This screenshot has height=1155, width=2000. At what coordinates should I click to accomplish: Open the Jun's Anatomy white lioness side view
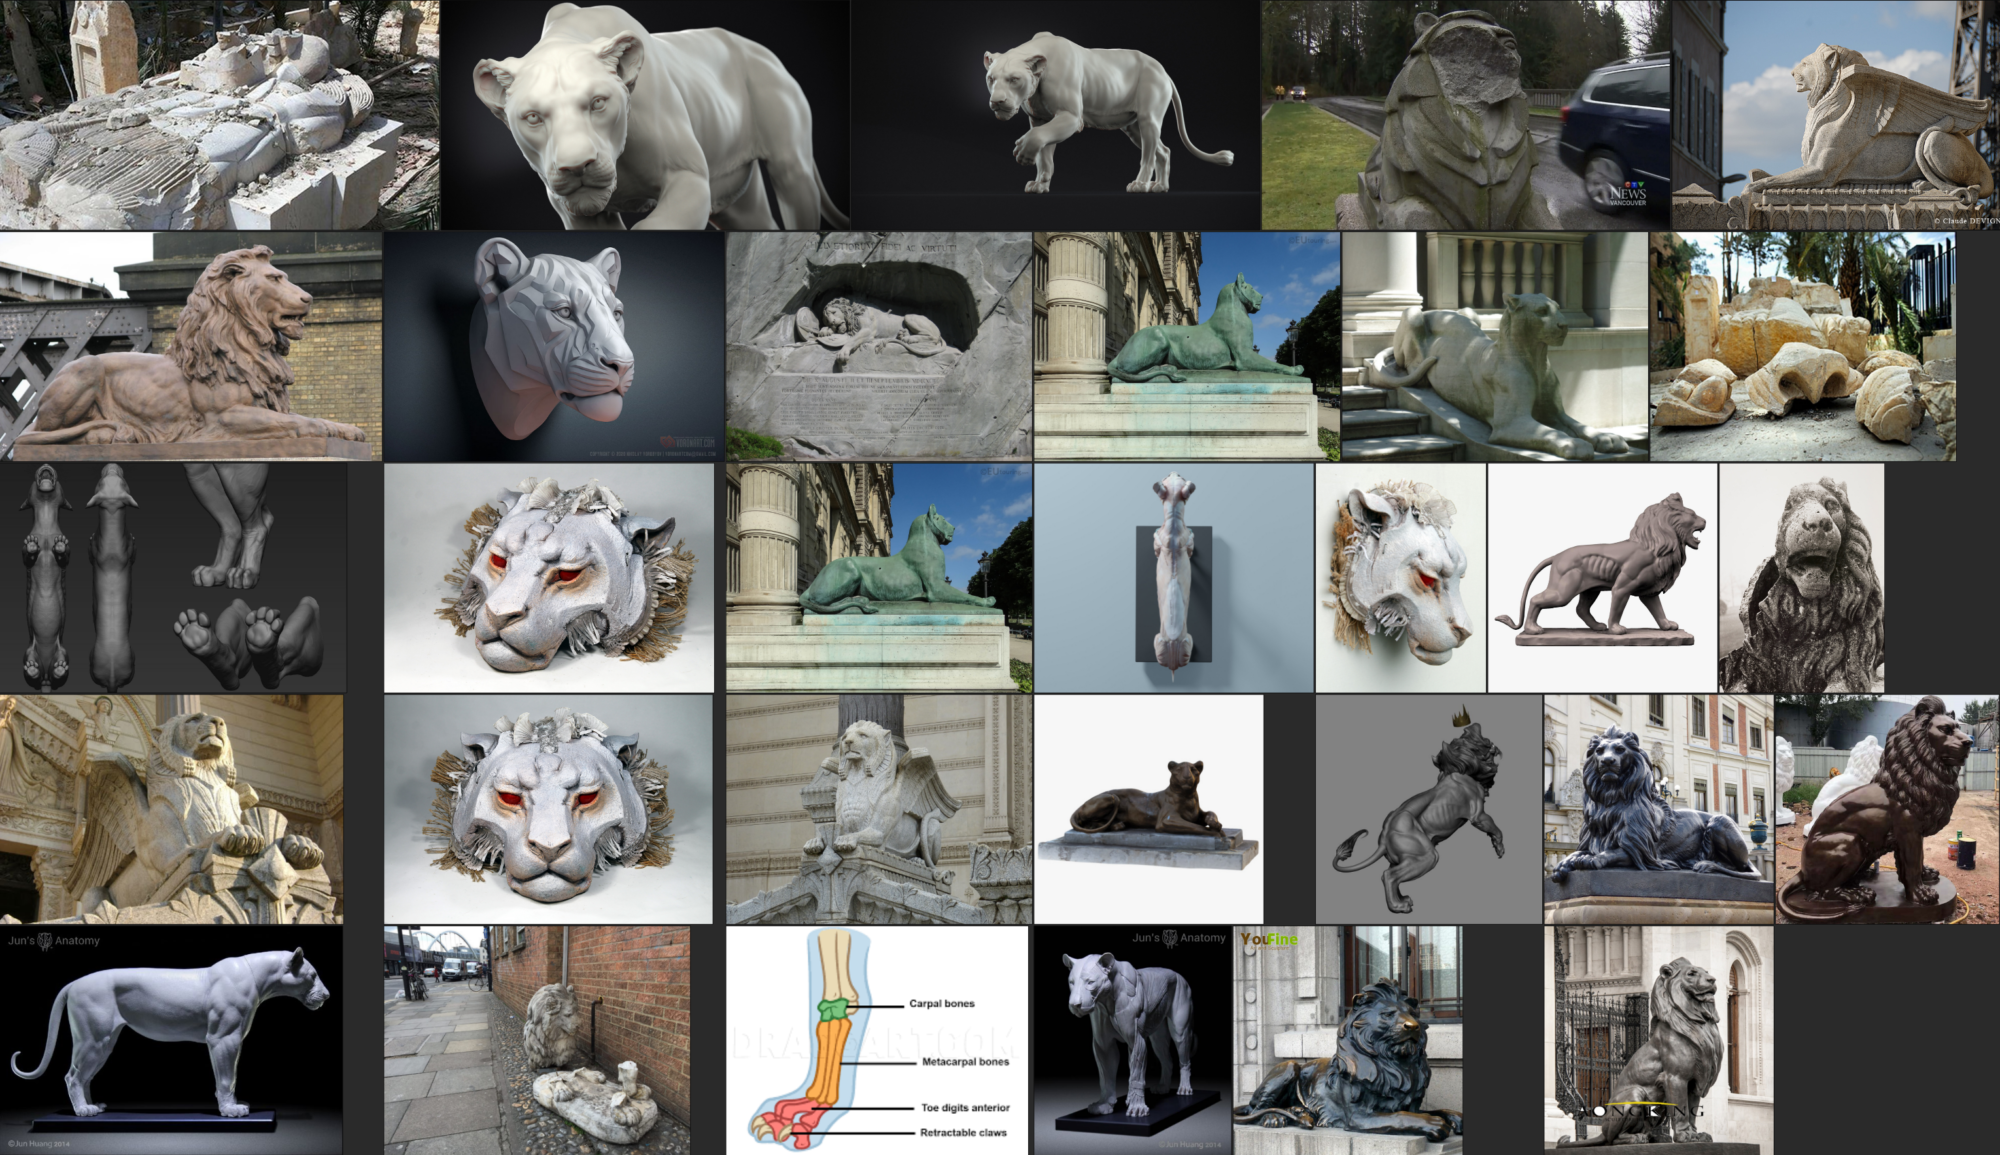[171, 1040]
